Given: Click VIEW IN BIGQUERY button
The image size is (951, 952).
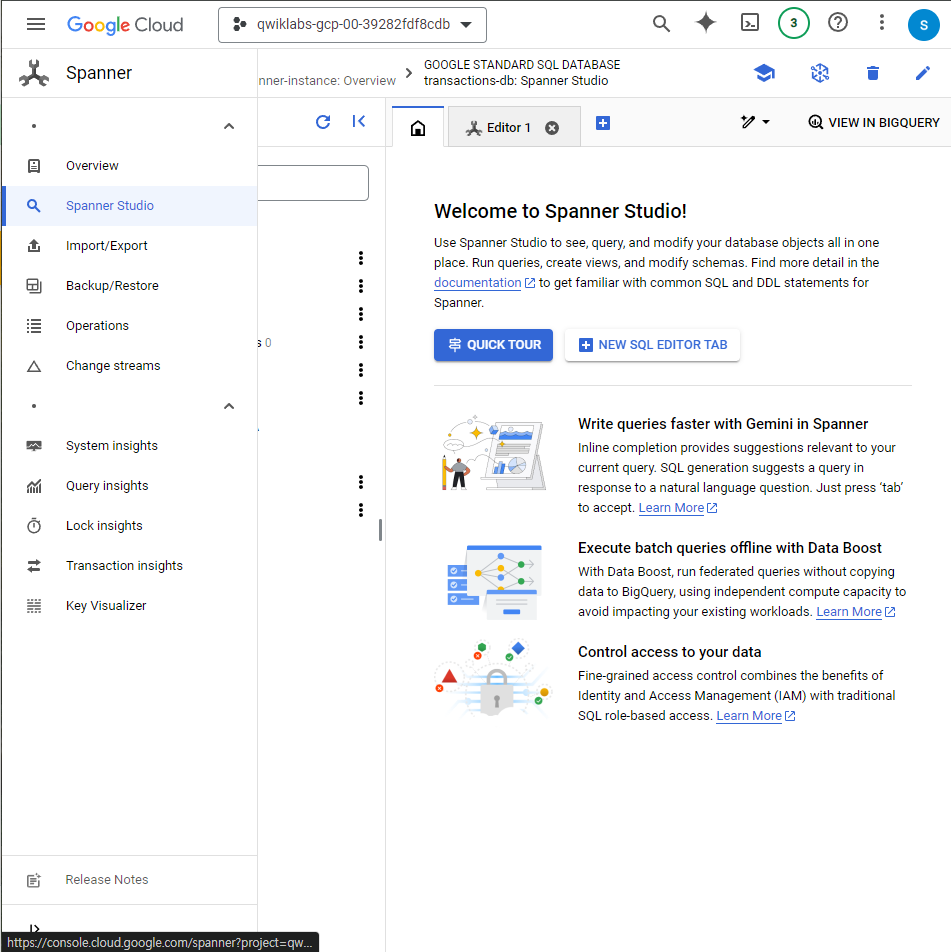Looking at the screenshot, I should click(x=873, y=123).
